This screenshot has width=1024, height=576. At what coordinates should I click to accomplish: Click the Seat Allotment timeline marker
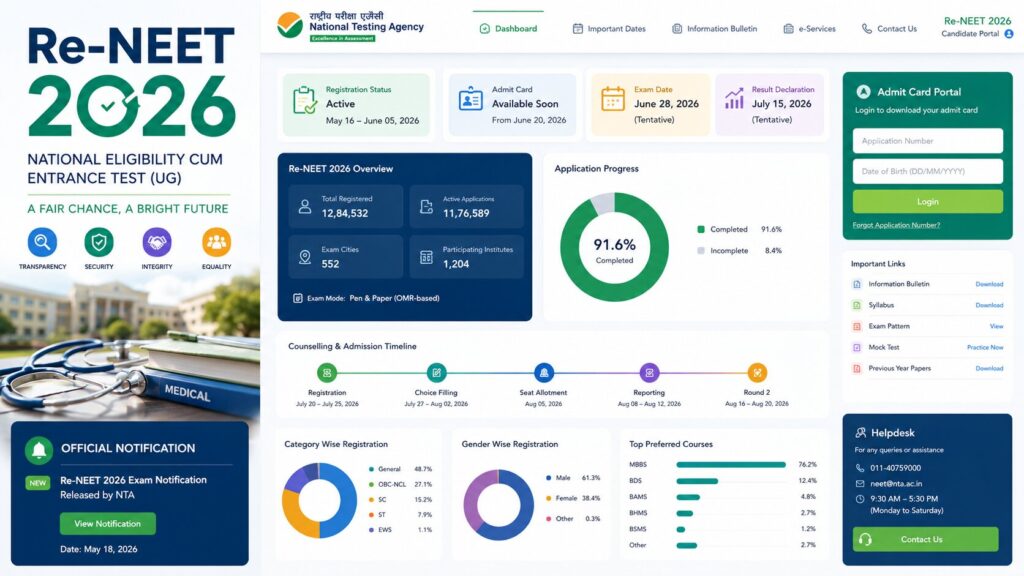point(543,373)
